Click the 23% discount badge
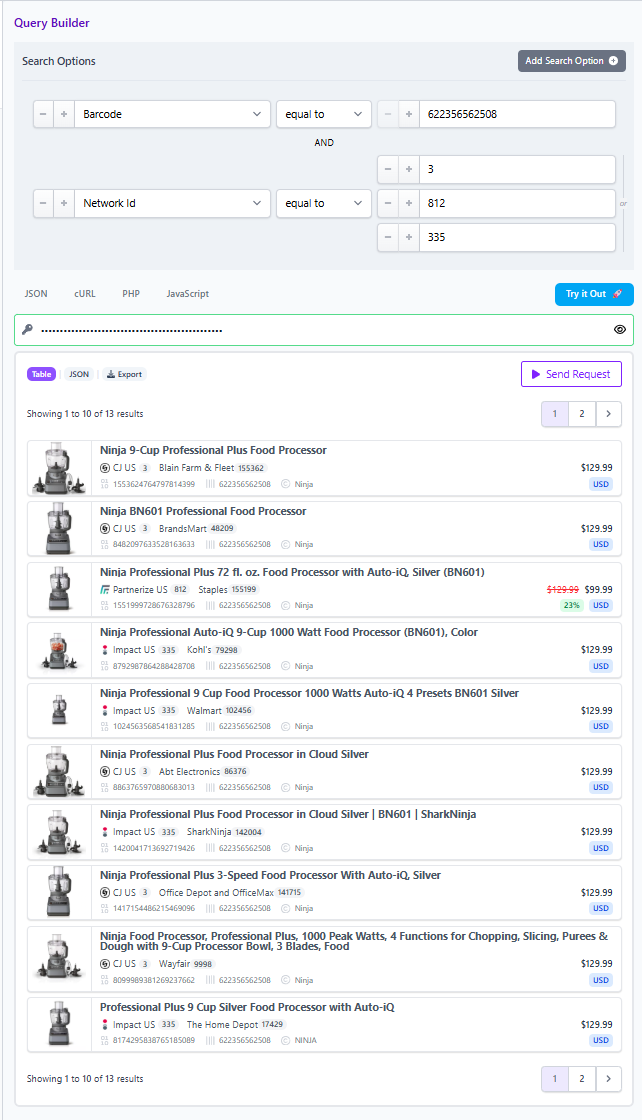Image resolution: width=642 pixels, height=1120 pixels. (x=572, y=605)
